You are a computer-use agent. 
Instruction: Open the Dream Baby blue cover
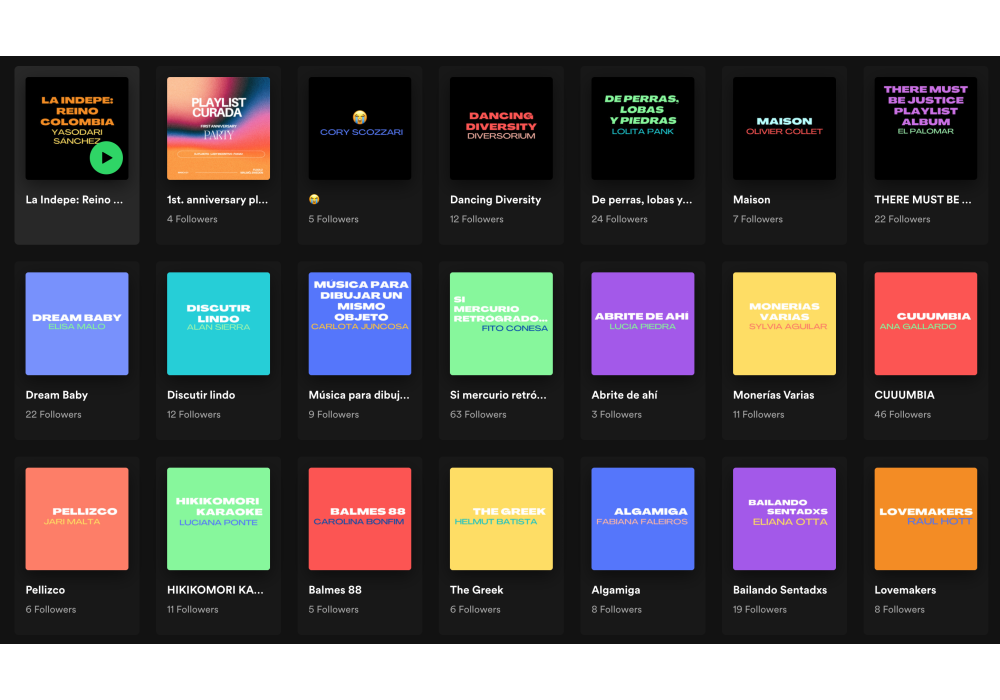click(x=77, y=323)
